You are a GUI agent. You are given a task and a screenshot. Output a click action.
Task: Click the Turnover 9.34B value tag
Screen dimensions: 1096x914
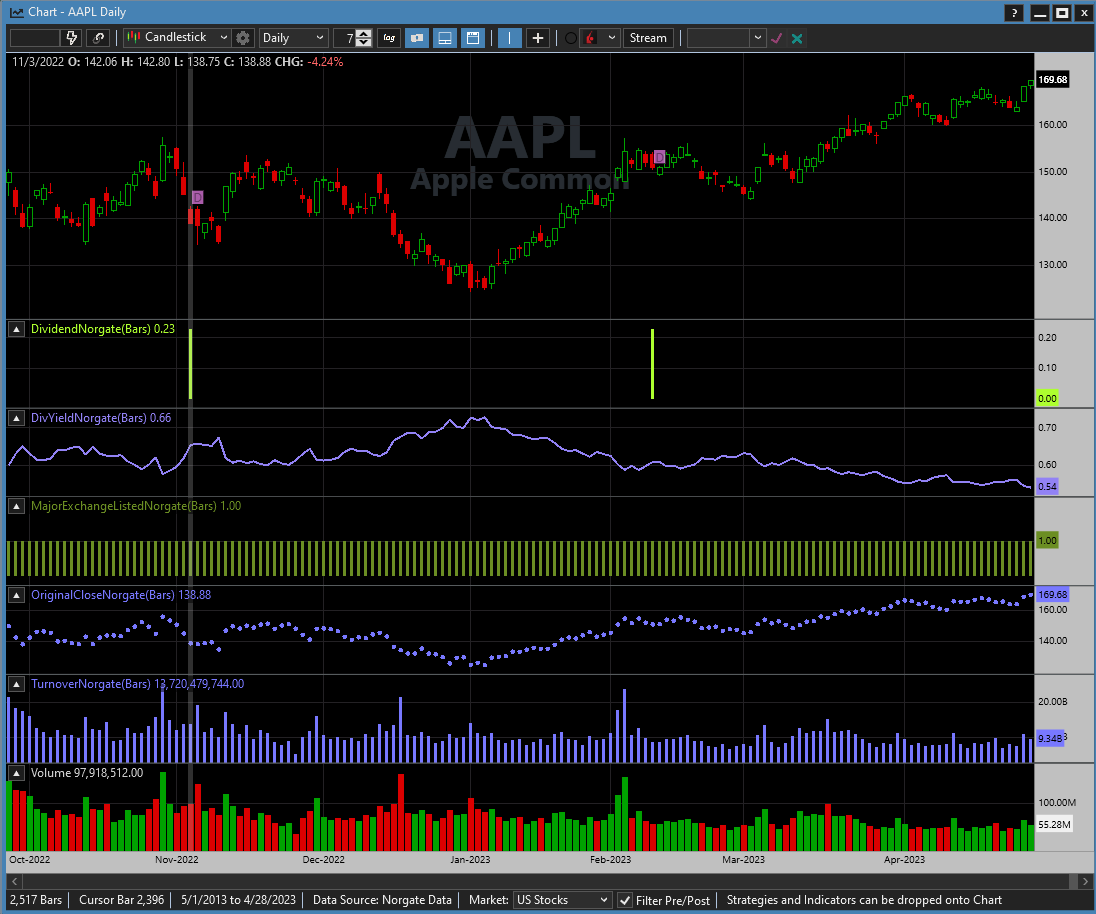[x=1050, y=738]
